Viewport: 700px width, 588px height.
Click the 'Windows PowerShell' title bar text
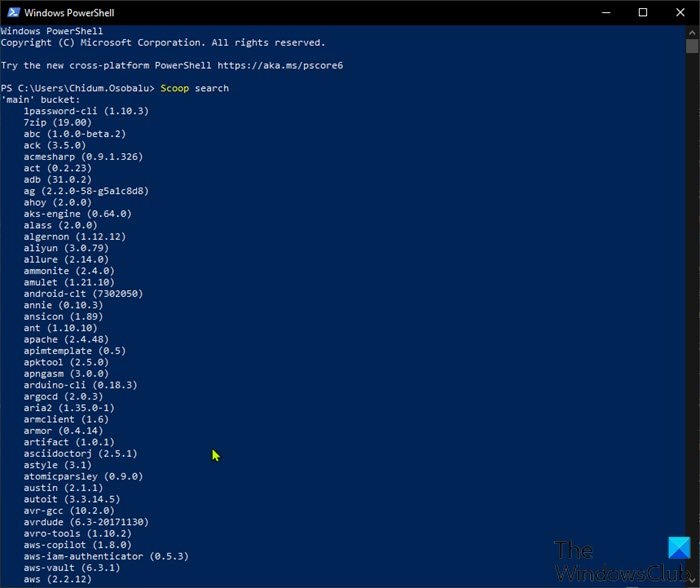tap(69, 13)
